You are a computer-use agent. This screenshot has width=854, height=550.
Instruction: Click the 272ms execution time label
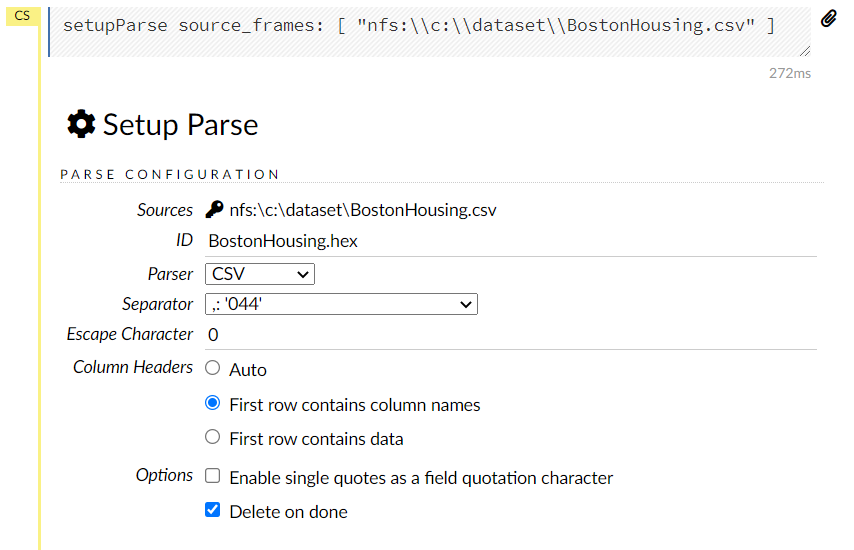coord(789,73)
